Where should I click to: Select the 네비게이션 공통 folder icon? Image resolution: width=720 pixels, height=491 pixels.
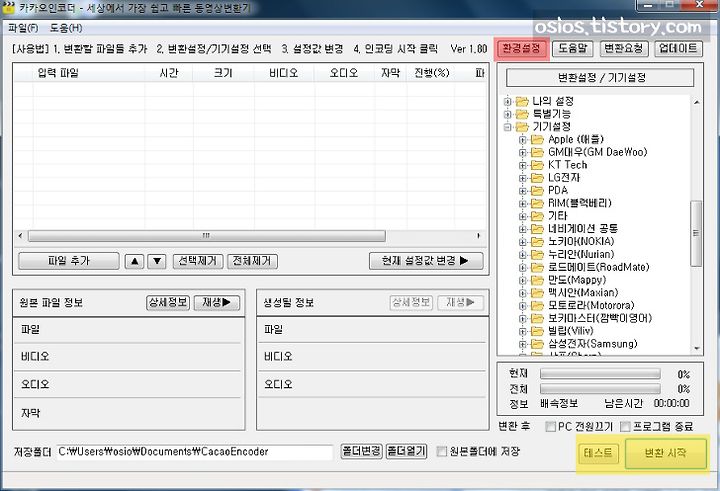(x=537, y=229)
